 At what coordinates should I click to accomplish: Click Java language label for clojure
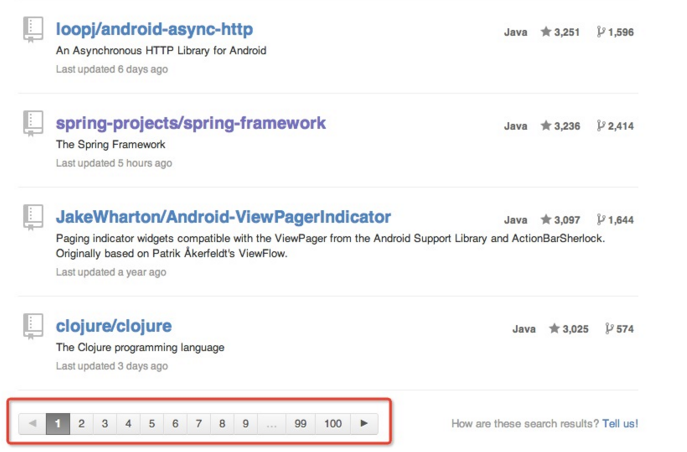[524, 329]
